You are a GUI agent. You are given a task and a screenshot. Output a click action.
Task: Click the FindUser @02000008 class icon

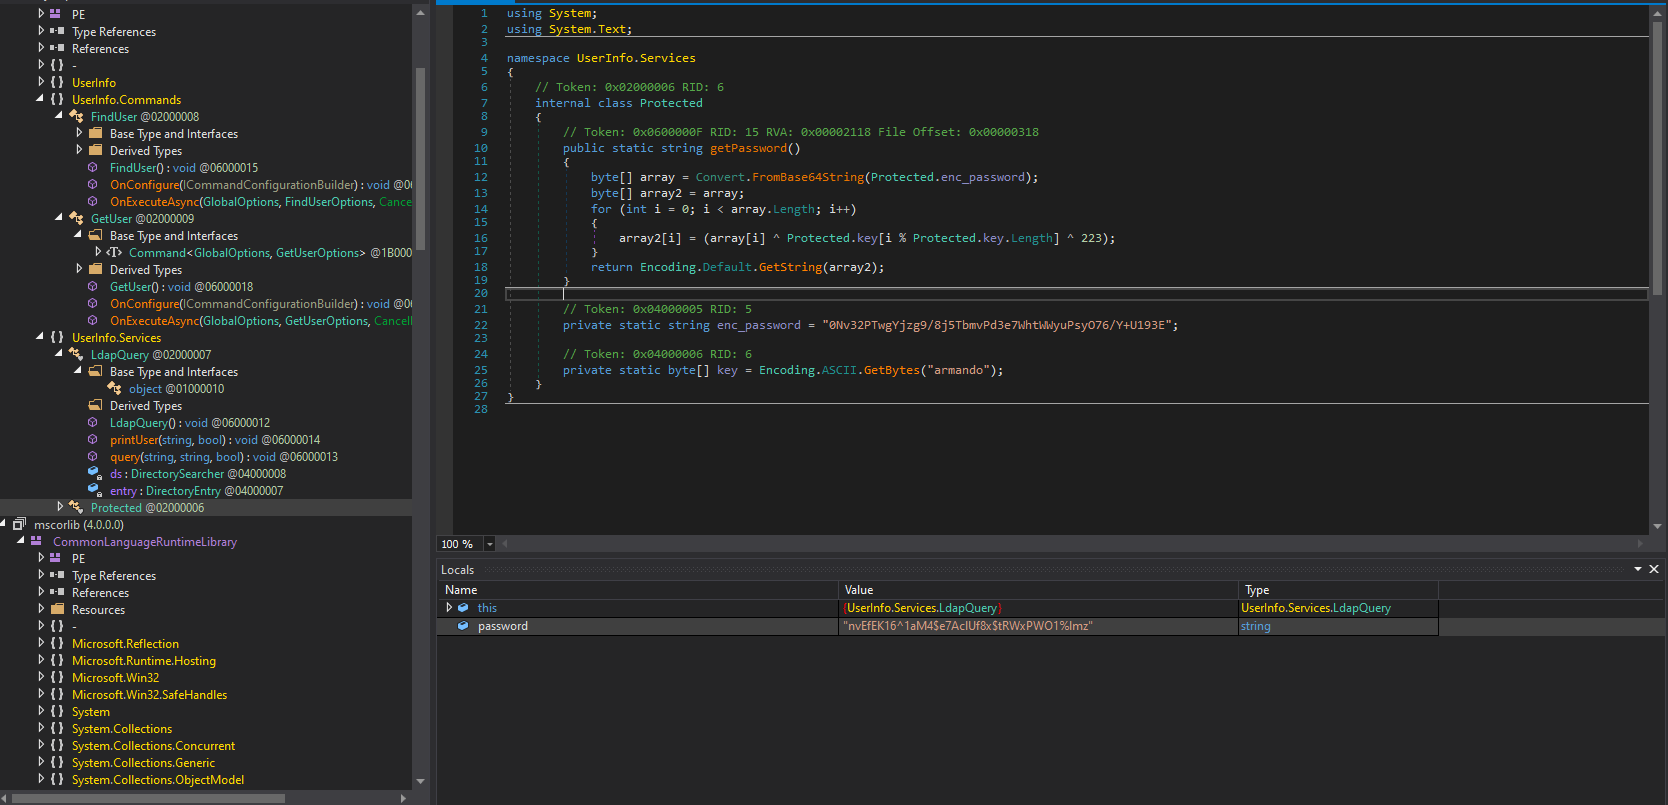tap(76, 116)
